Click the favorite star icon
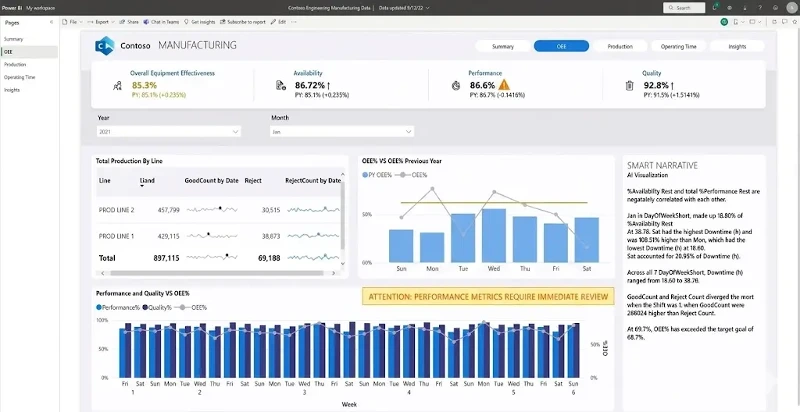 pyautogui.click(x=793, y=22)
